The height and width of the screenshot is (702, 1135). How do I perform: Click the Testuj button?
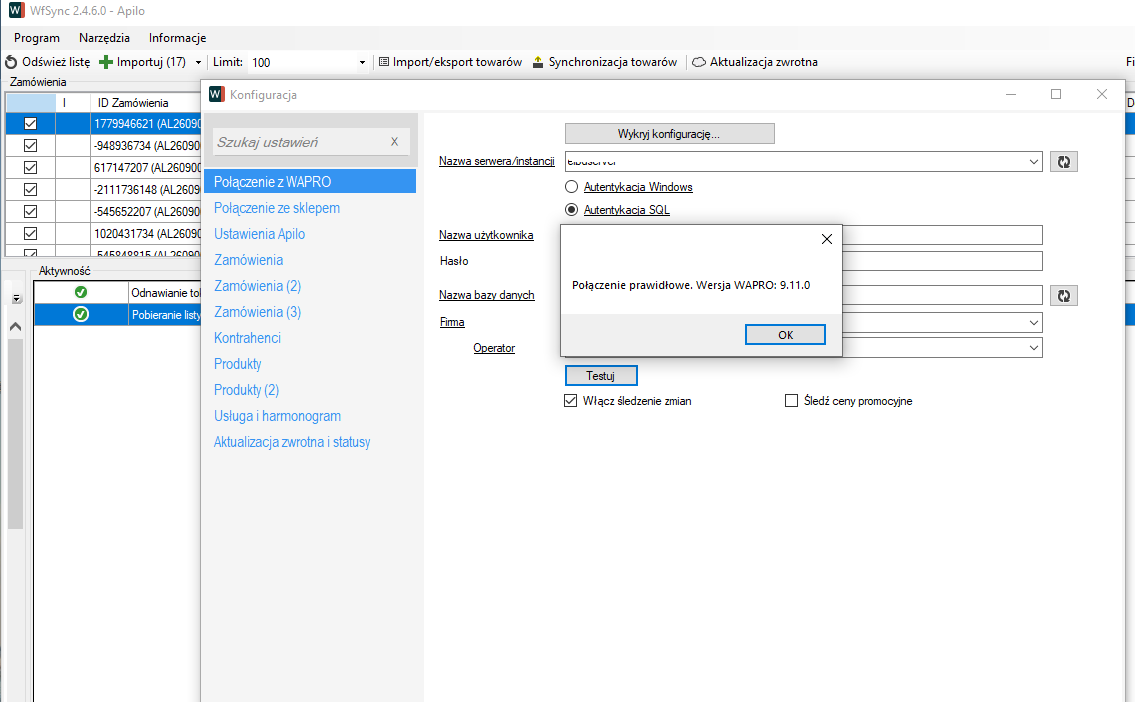point(601,376)
